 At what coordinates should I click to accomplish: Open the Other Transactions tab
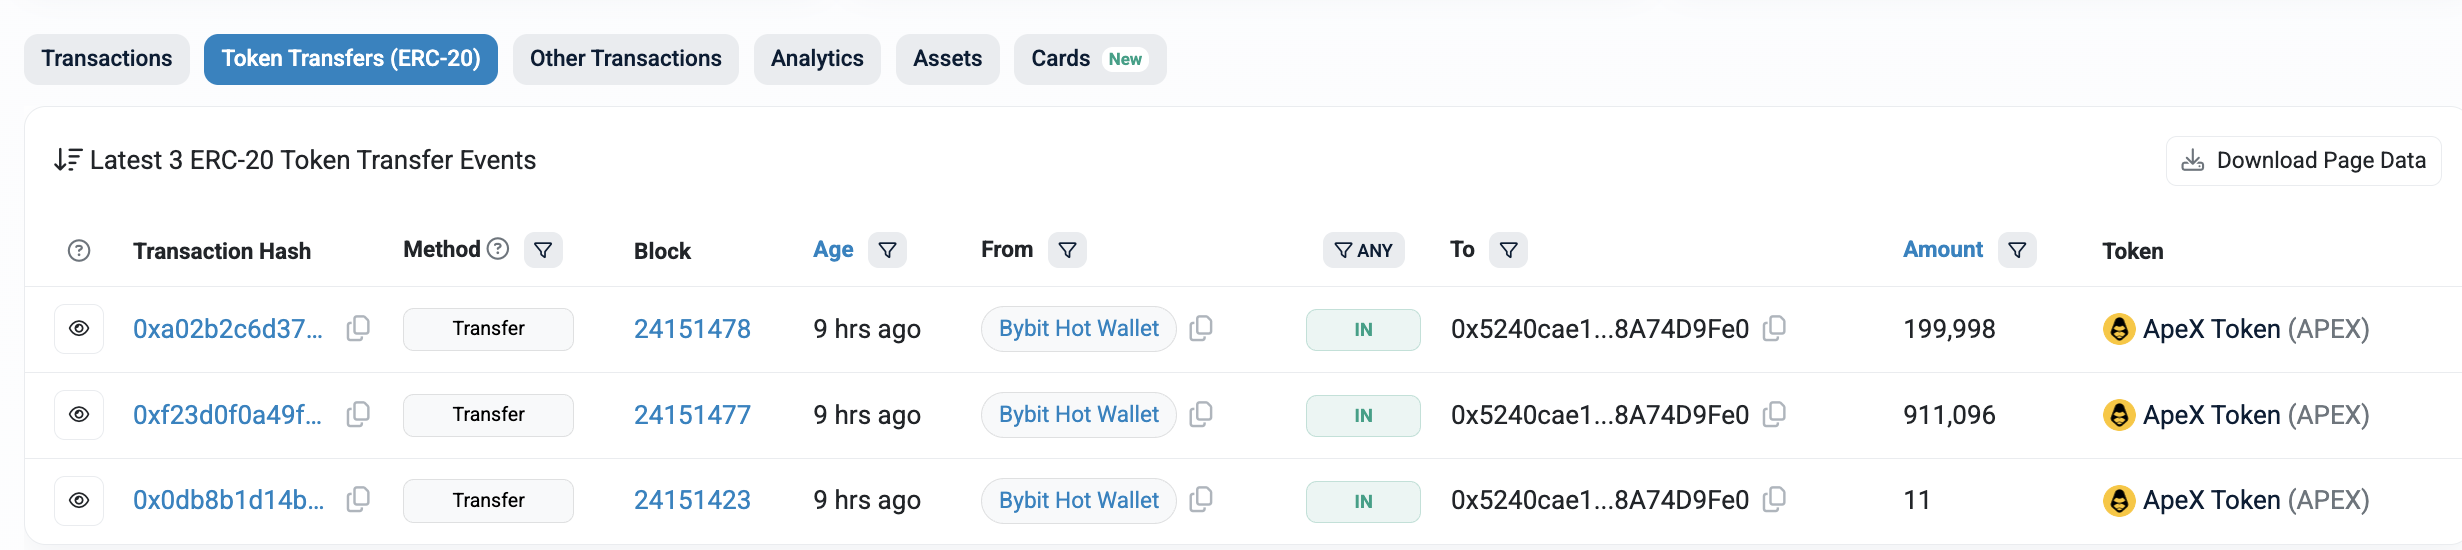click(x=625, y=59)
